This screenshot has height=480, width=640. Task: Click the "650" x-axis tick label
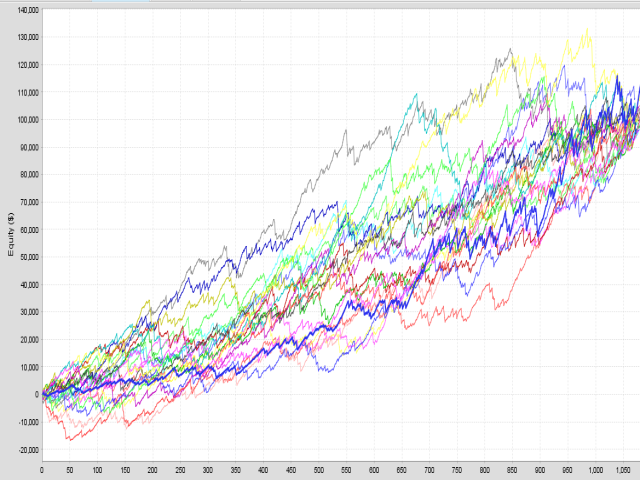tap(402, 470)
